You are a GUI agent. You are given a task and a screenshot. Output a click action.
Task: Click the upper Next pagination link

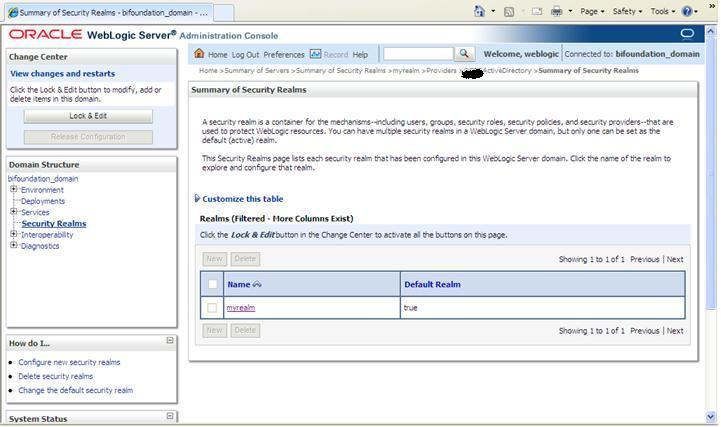coord(675,259)
